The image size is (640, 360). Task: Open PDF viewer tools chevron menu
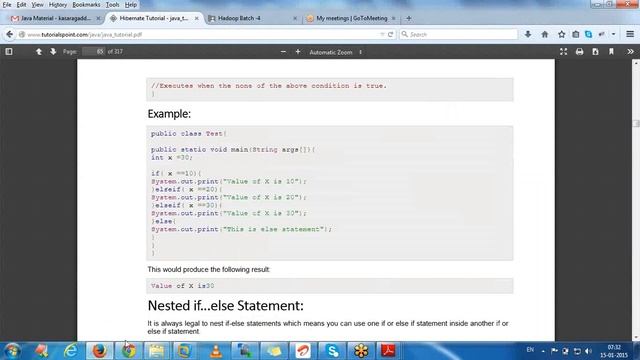pos(630,51)
